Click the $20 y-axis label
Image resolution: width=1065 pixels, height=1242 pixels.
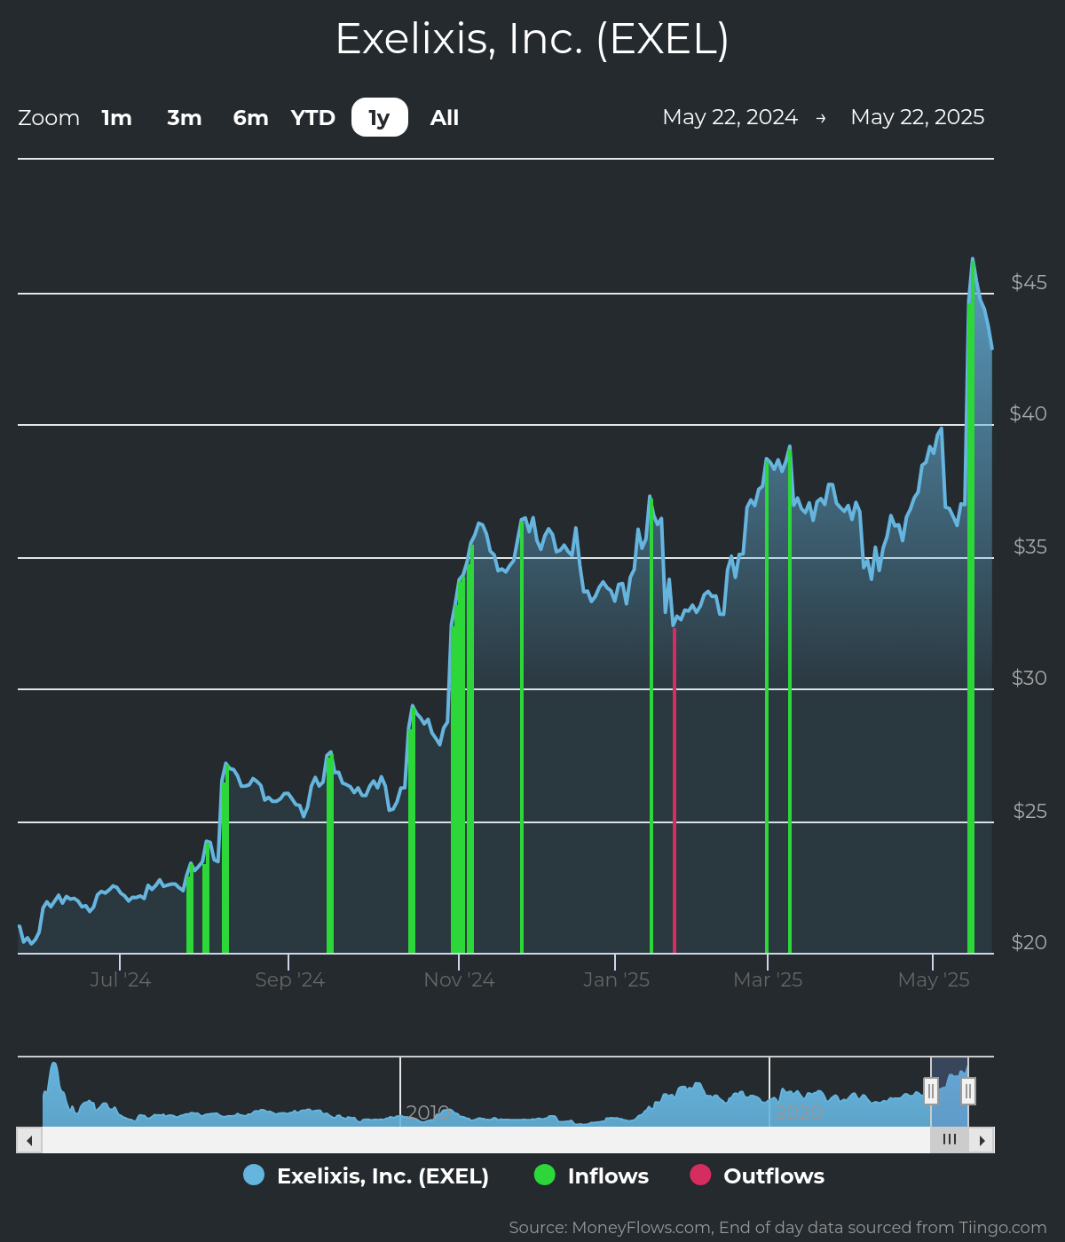[1029, 942]
